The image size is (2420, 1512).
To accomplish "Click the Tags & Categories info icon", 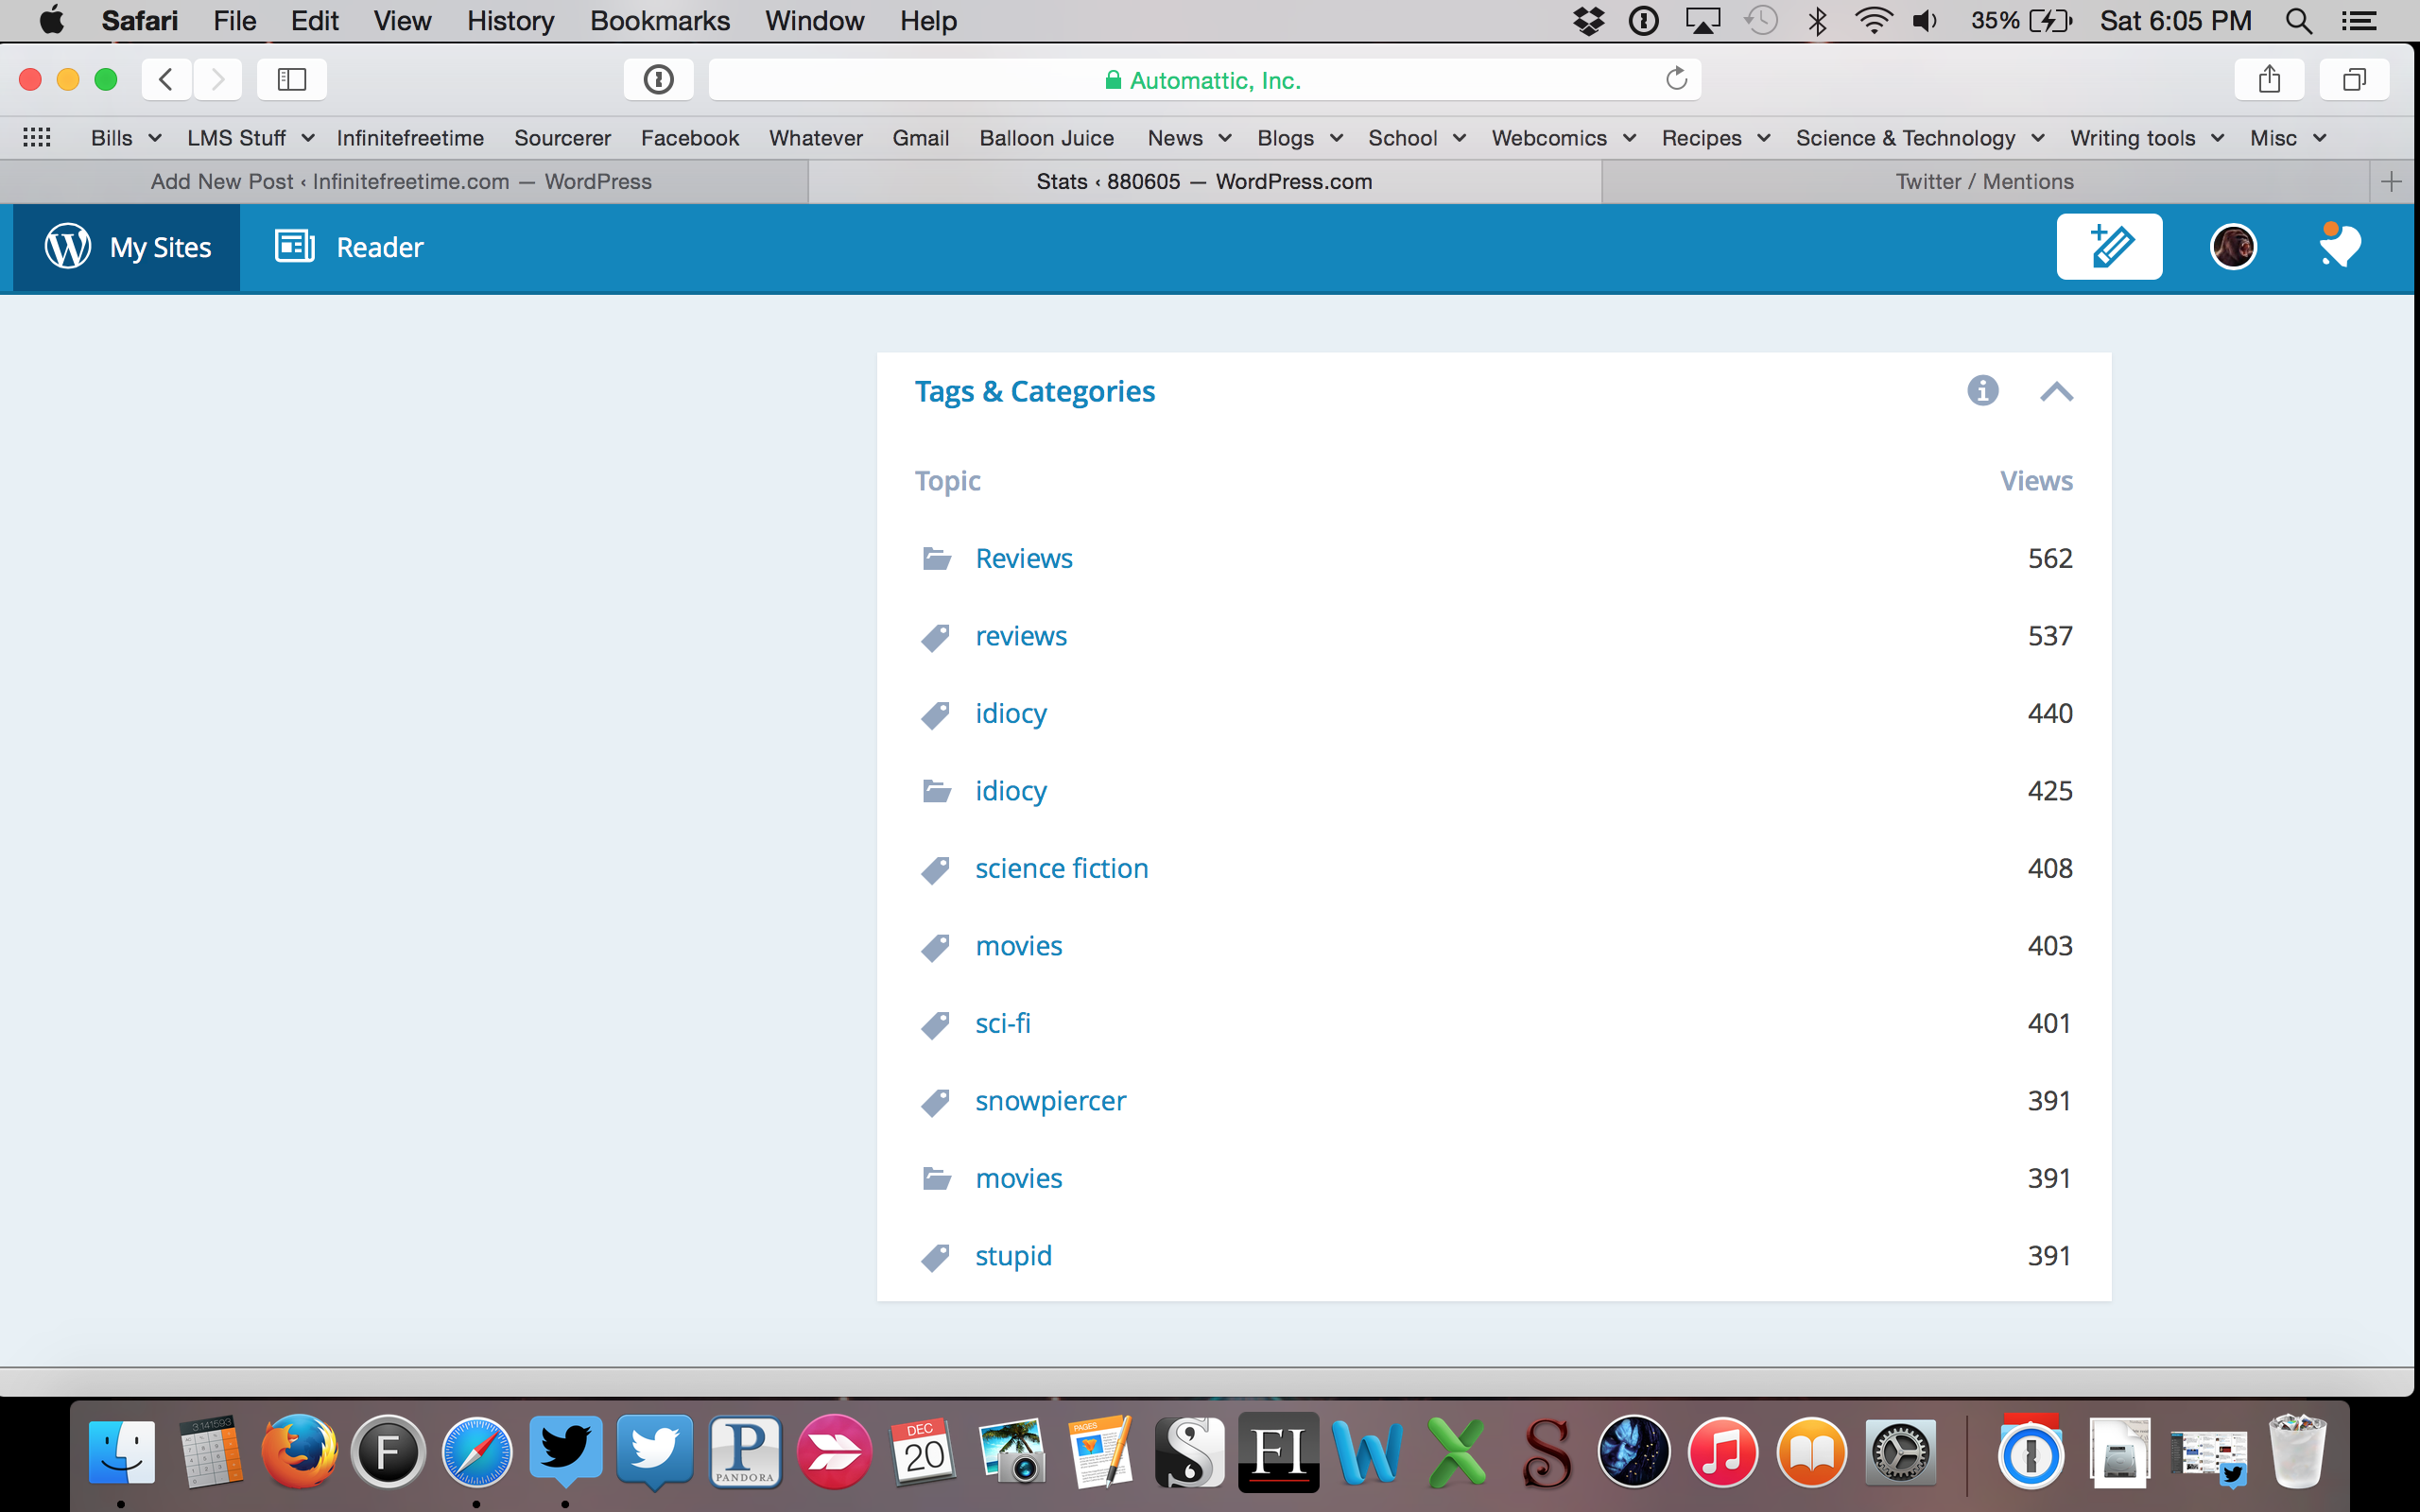I will pos(1982,391).
